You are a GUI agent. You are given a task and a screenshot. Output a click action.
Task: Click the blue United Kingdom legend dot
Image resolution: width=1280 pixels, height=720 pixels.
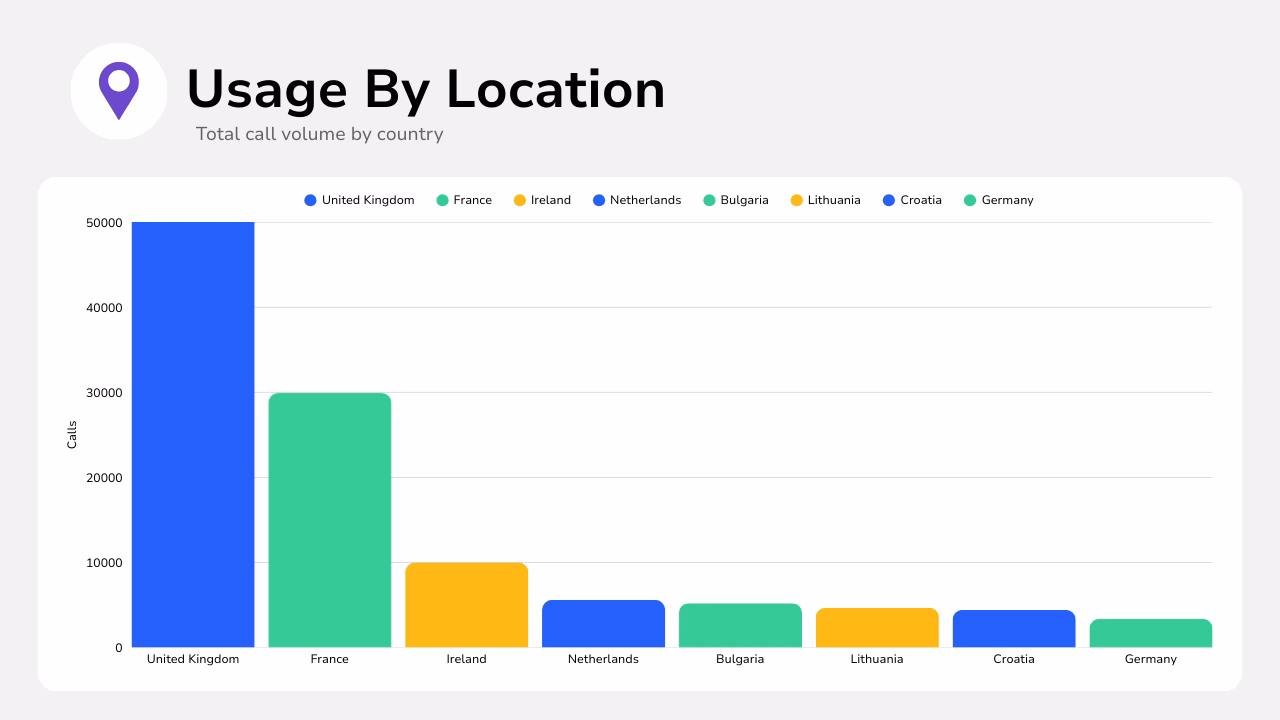(x=308, y=200)
